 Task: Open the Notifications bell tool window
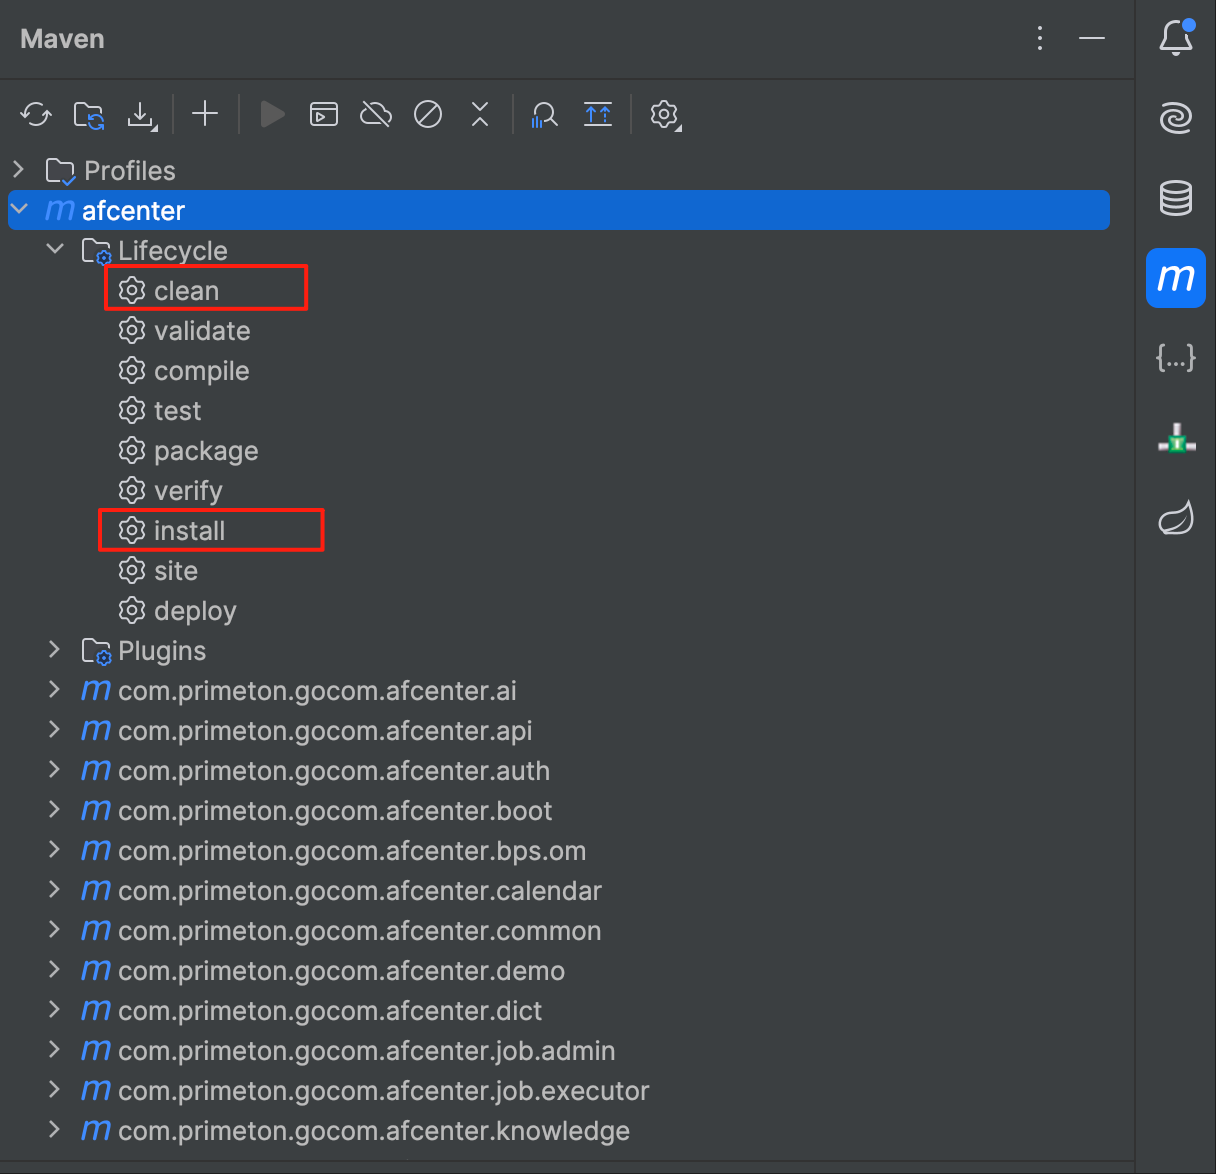coord(1176,38)
